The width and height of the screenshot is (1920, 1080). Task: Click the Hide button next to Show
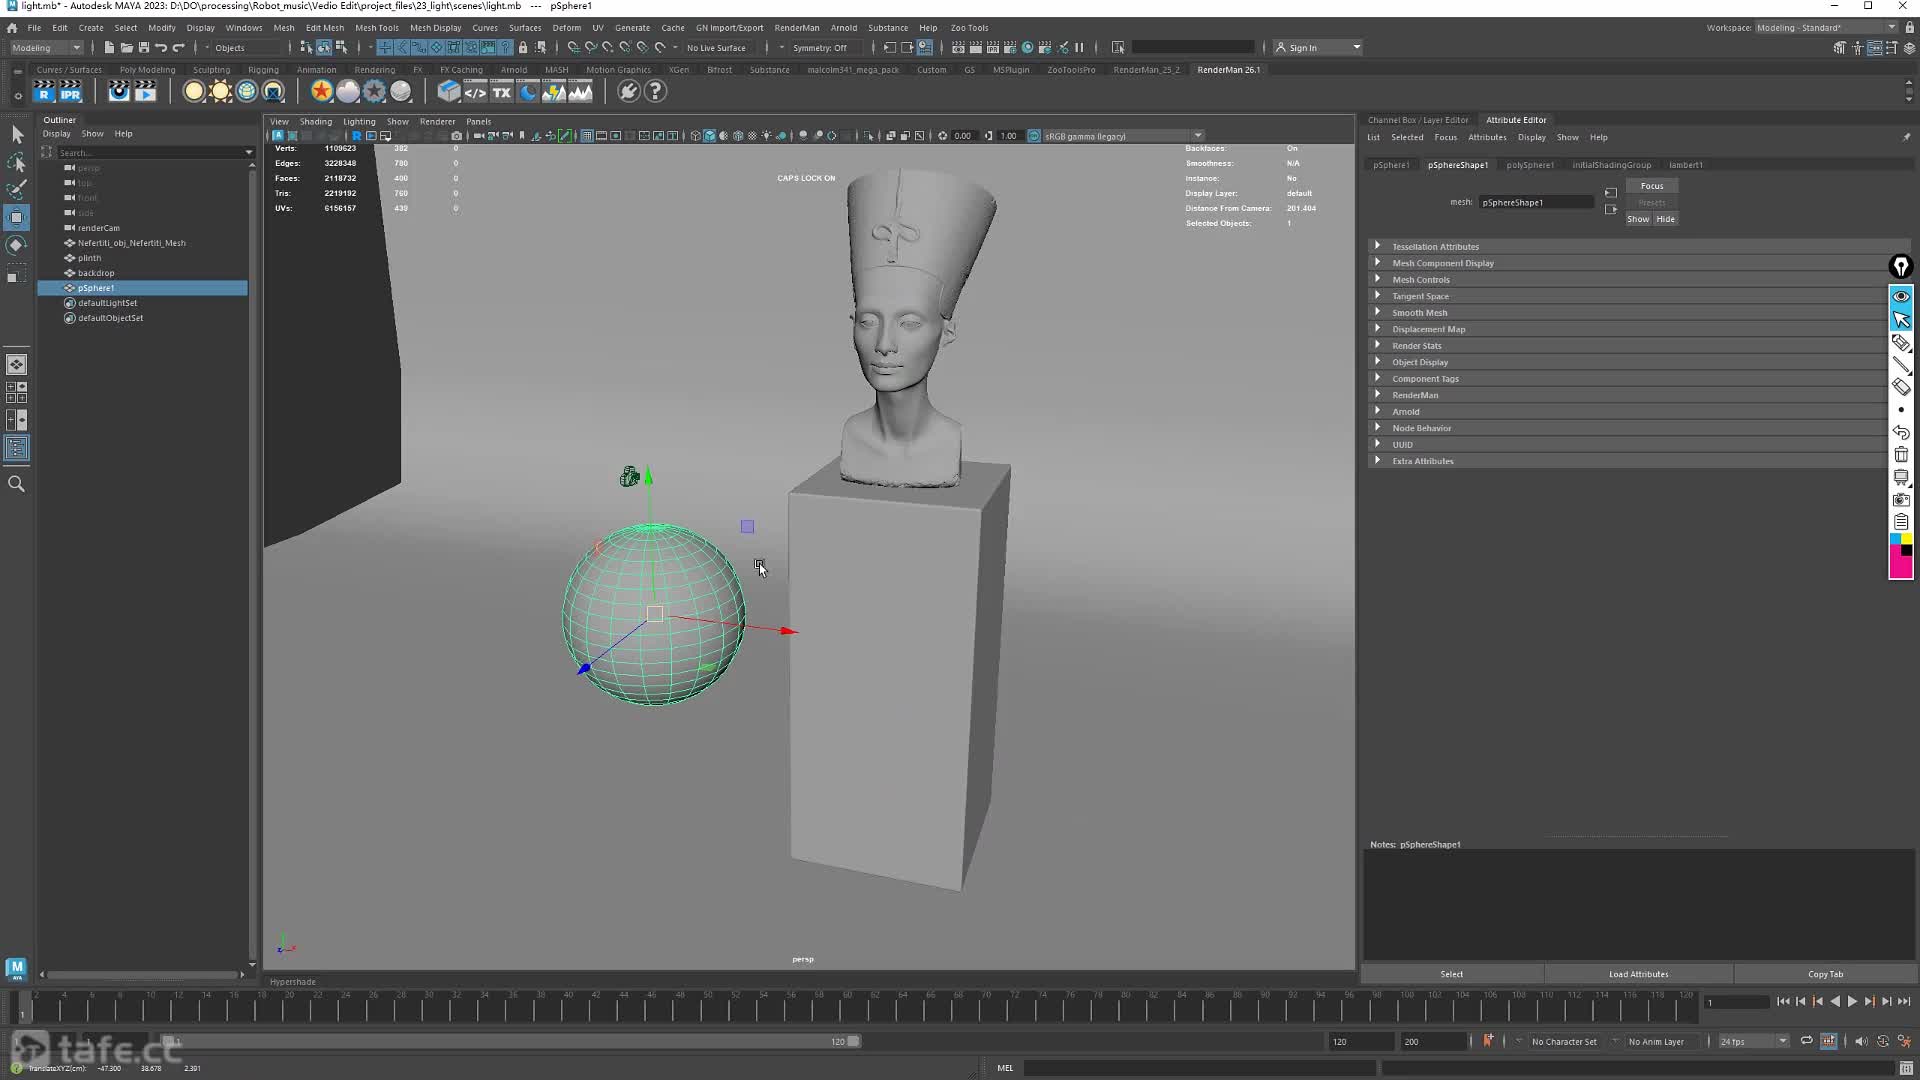1665,219
